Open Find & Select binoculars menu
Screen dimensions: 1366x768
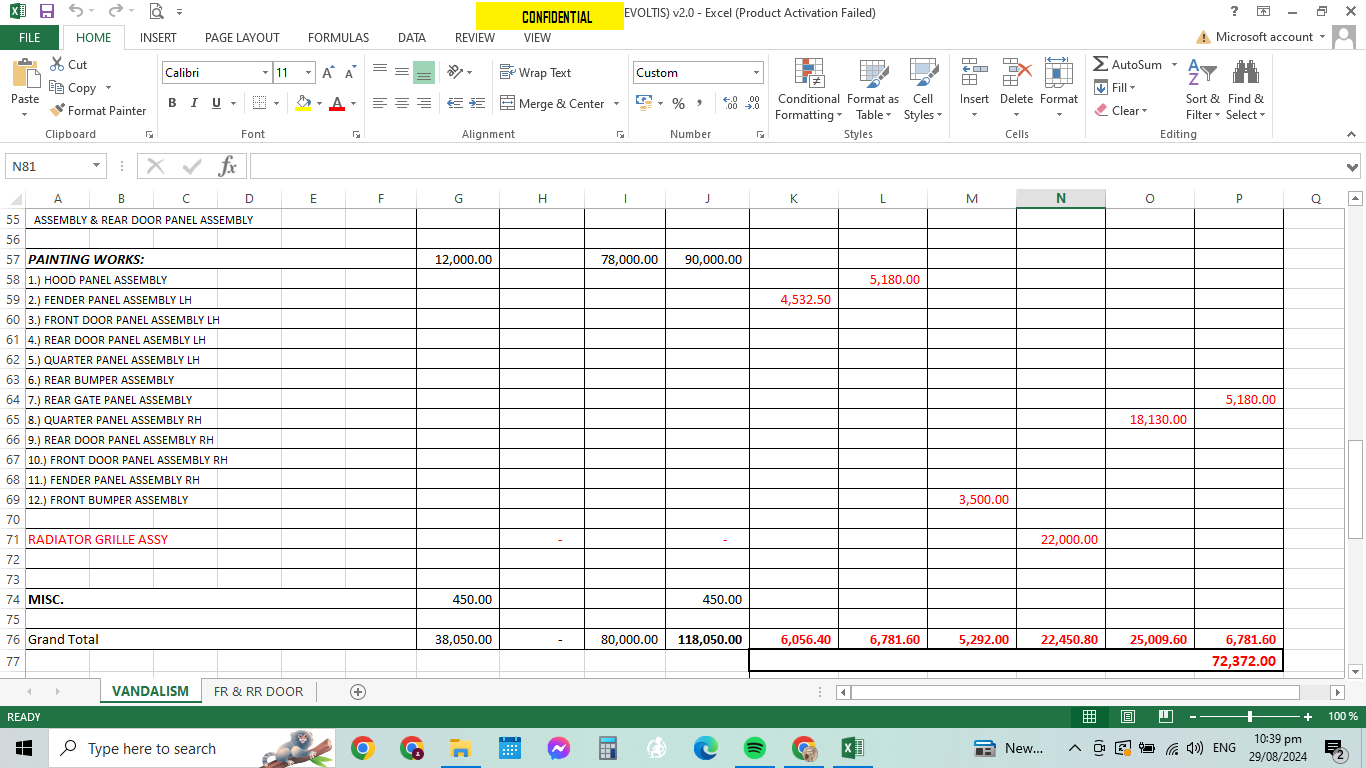coord(1246,88)
